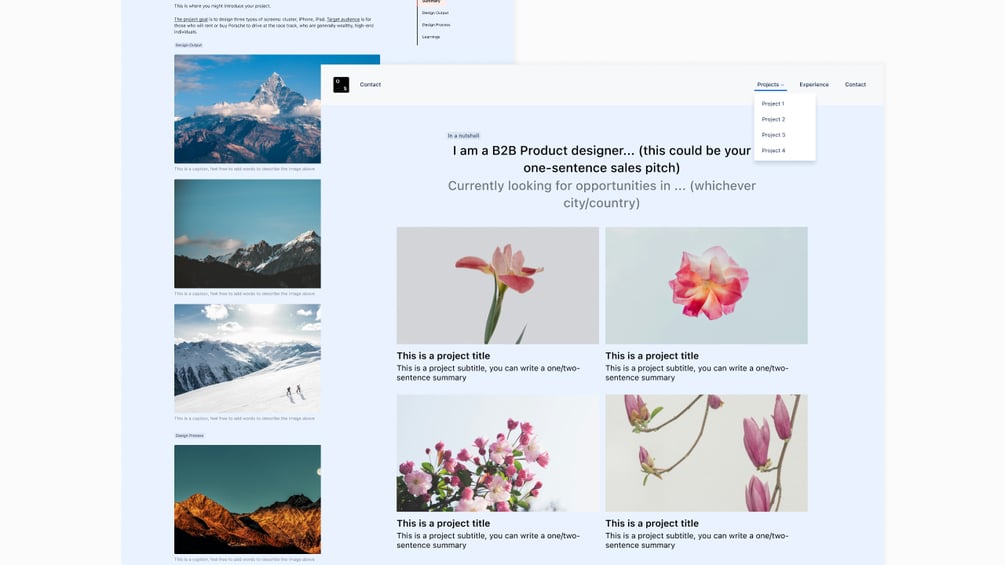Screen dimensions: 1005x565
Task: Click 'The project goal' underlined text in the back page
Action: 191,20
